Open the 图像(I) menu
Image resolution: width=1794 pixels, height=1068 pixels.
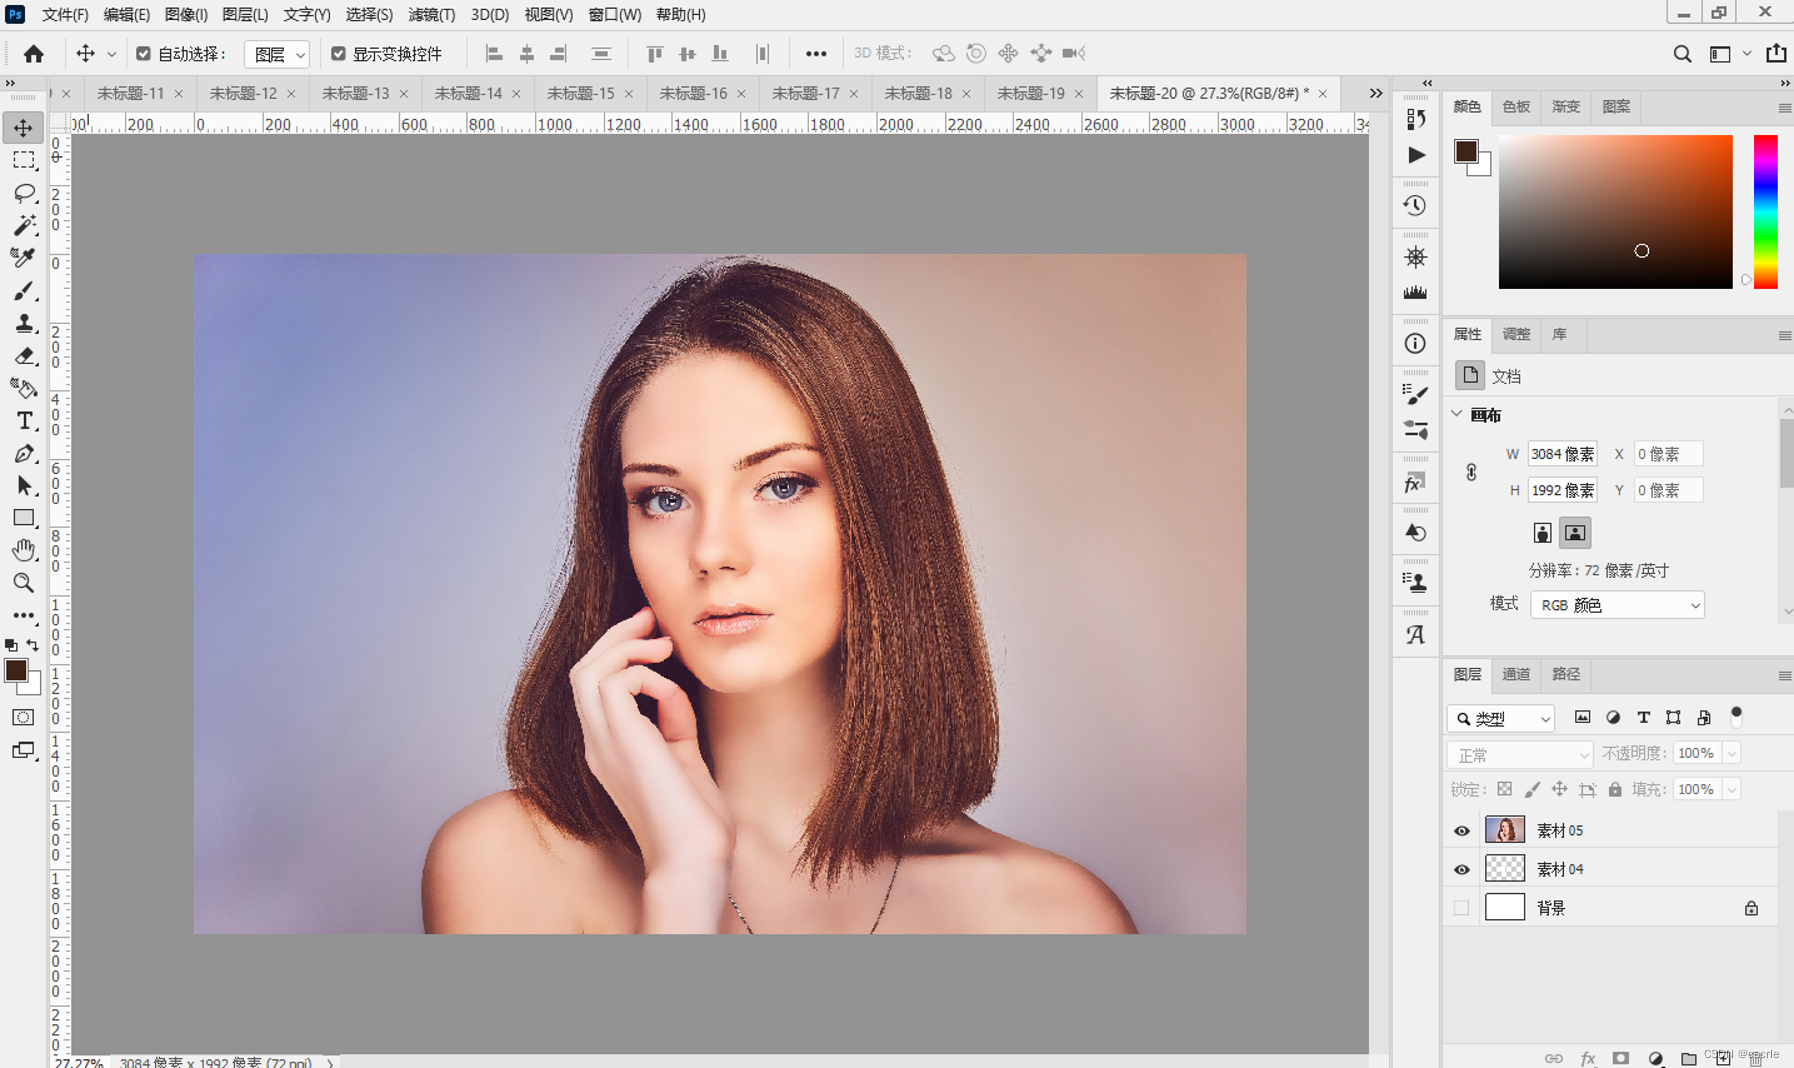point(185,14)
